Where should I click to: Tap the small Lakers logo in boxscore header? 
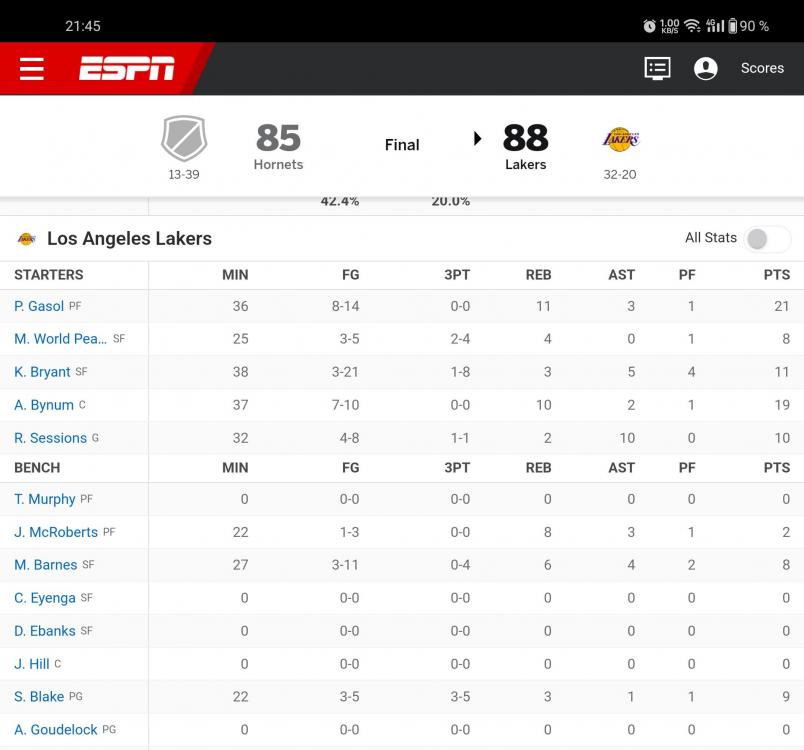click(x=26, y=239)
